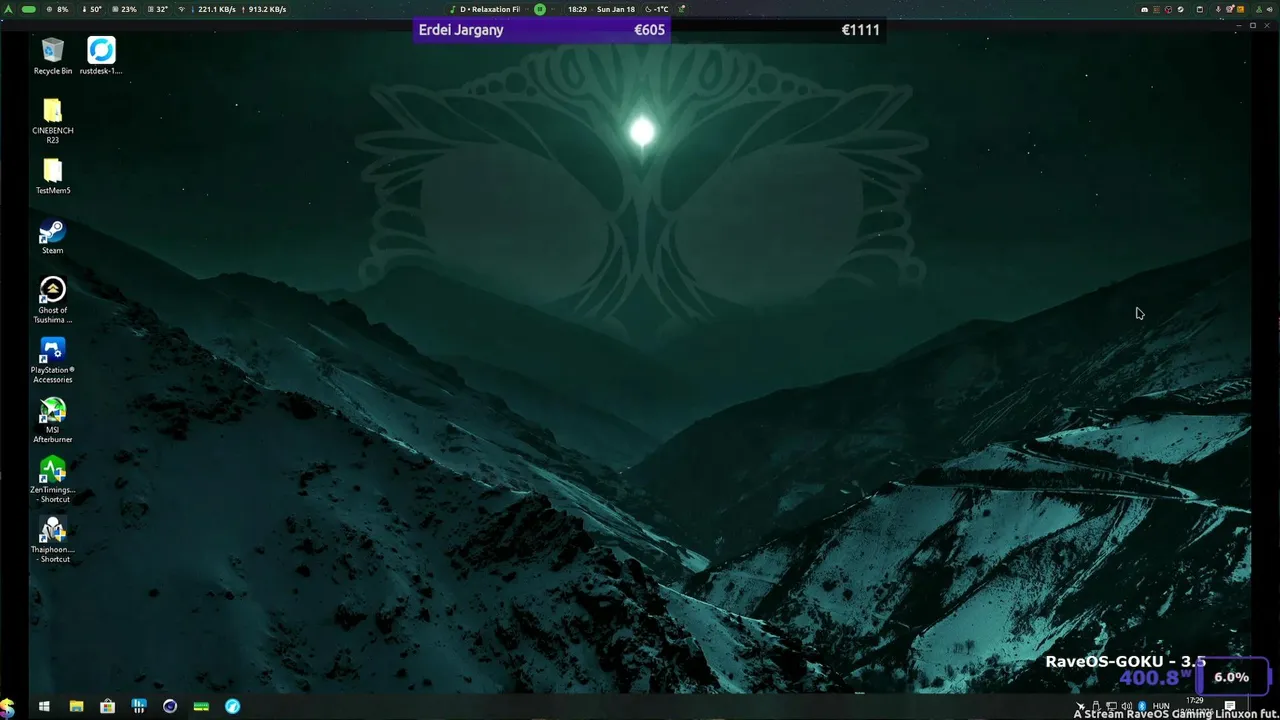Launch the MSI Afterburner shortcut
Image resolution: width=1280 pixels, height=720 pixels.
52,421
